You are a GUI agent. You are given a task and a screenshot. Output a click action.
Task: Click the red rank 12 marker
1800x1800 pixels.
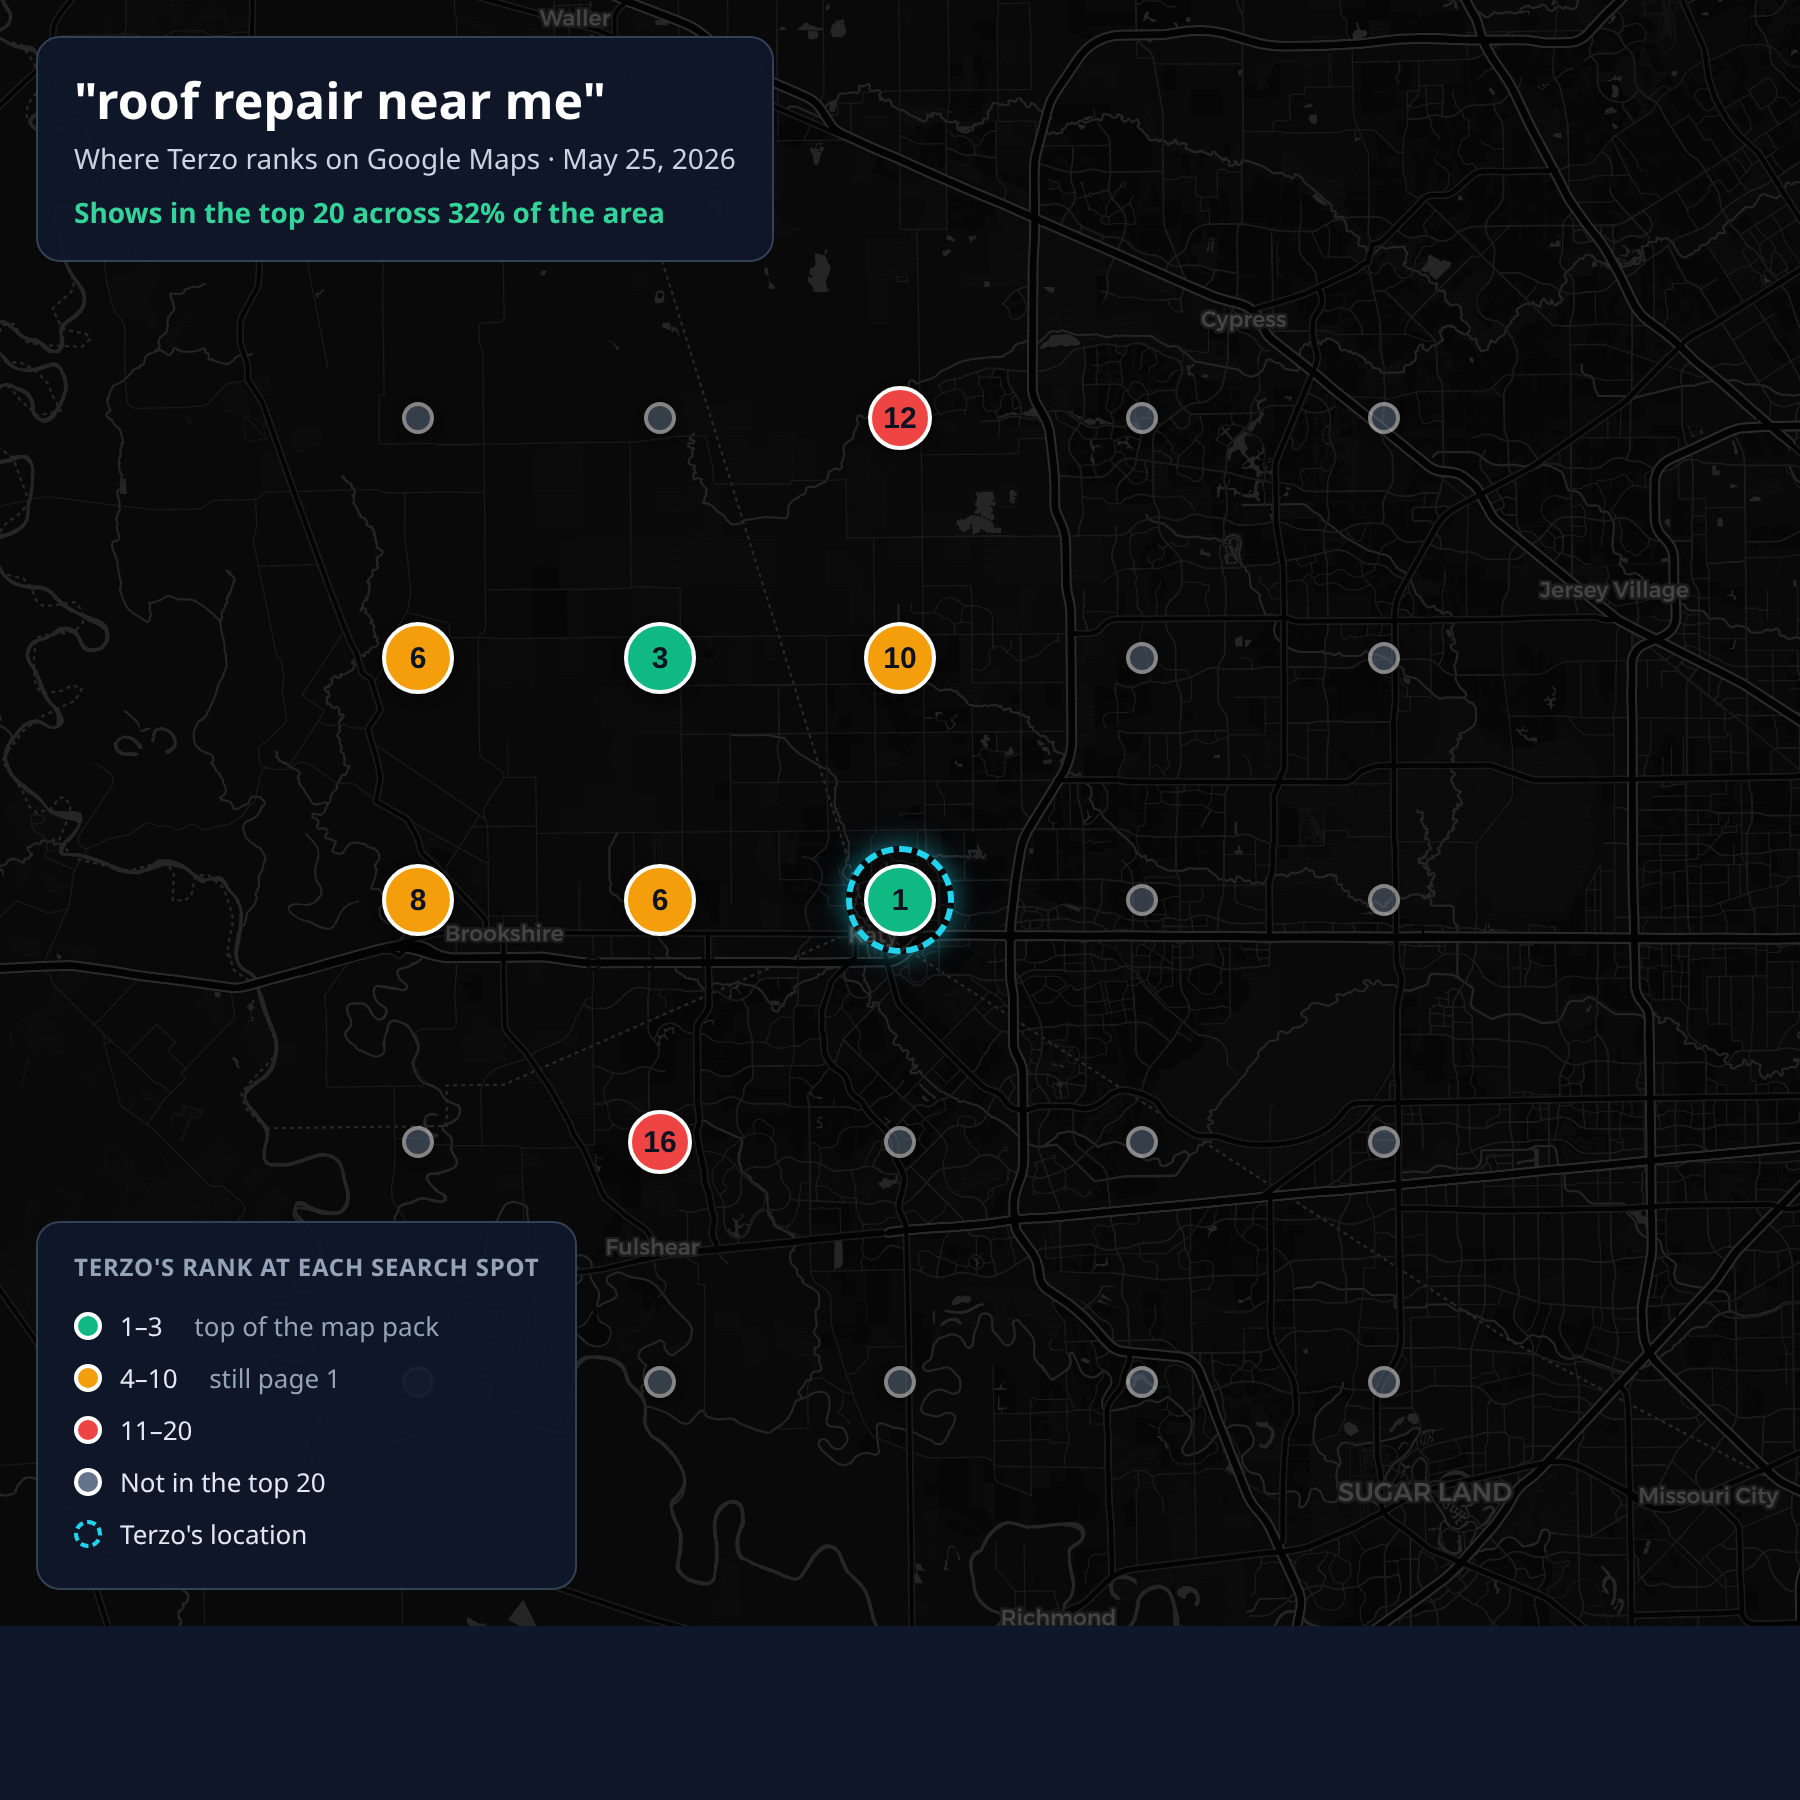coord(900,418)
